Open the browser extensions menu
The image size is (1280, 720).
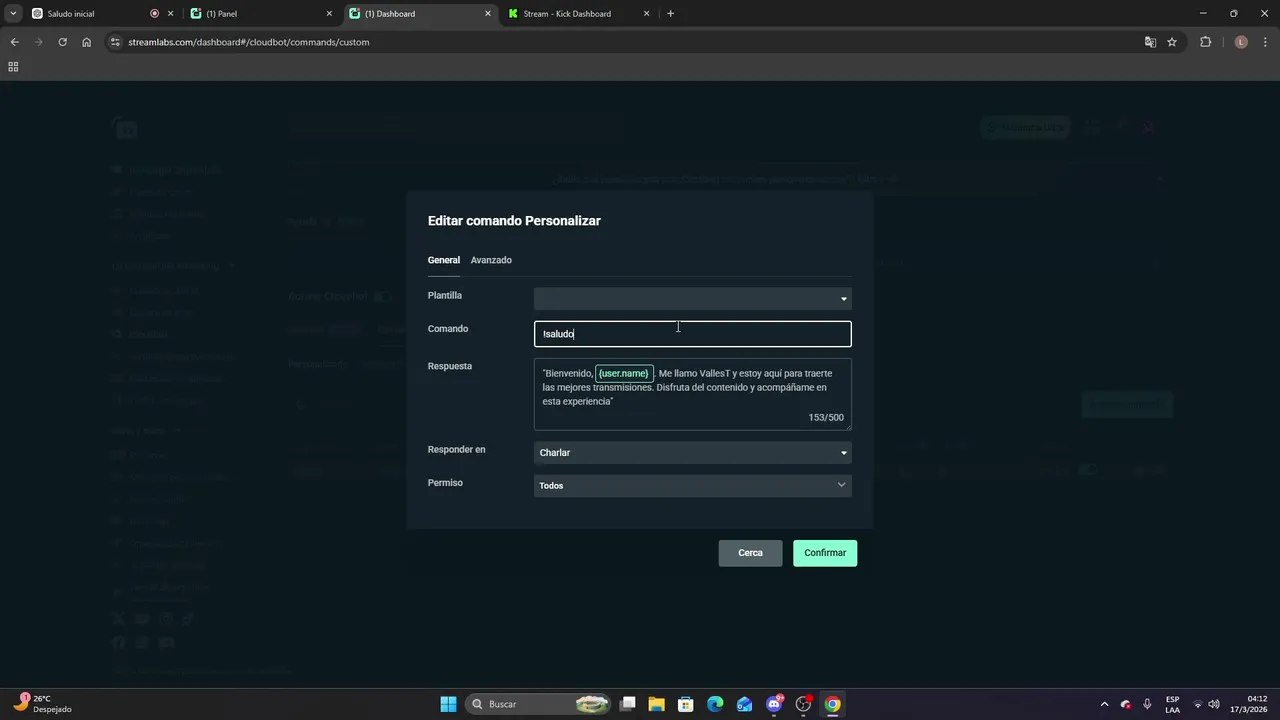point(1205,42)
